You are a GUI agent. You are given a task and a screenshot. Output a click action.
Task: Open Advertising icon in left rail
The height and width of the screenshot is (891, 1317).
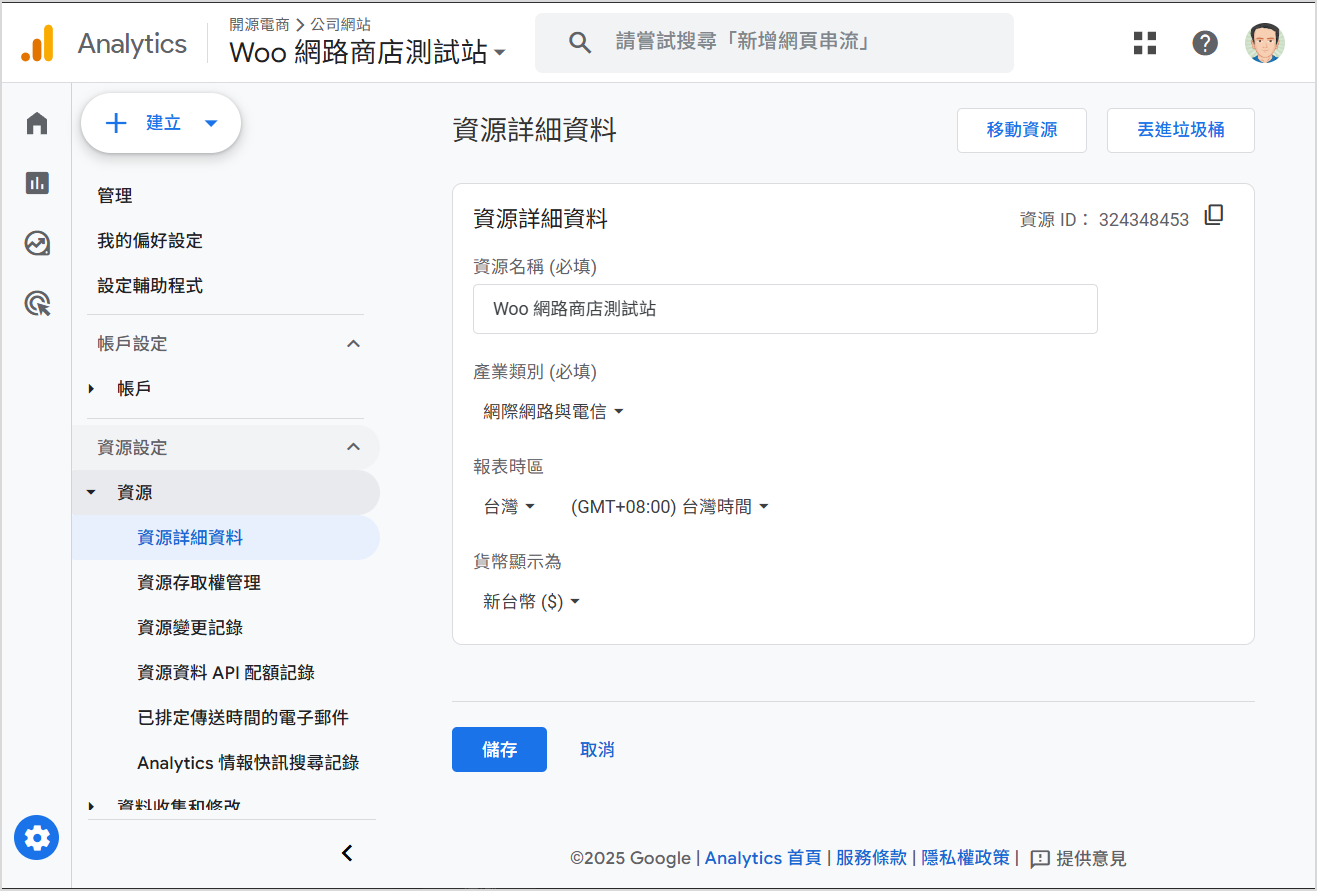point(37,303)
